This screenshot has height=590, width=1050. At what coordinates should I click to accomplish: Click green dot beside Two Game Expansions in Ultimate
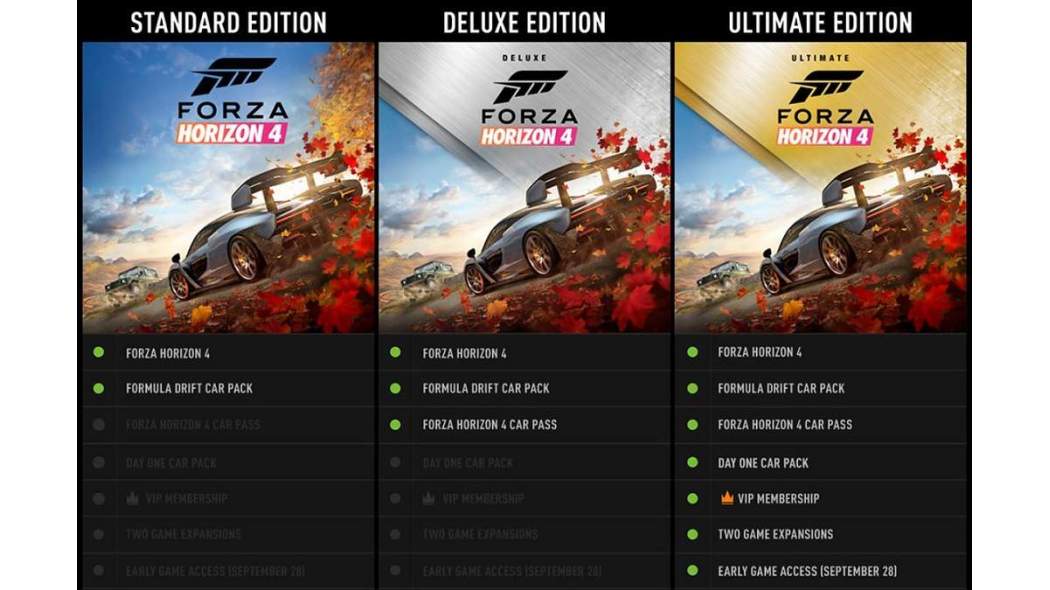[x=692, y=534]
